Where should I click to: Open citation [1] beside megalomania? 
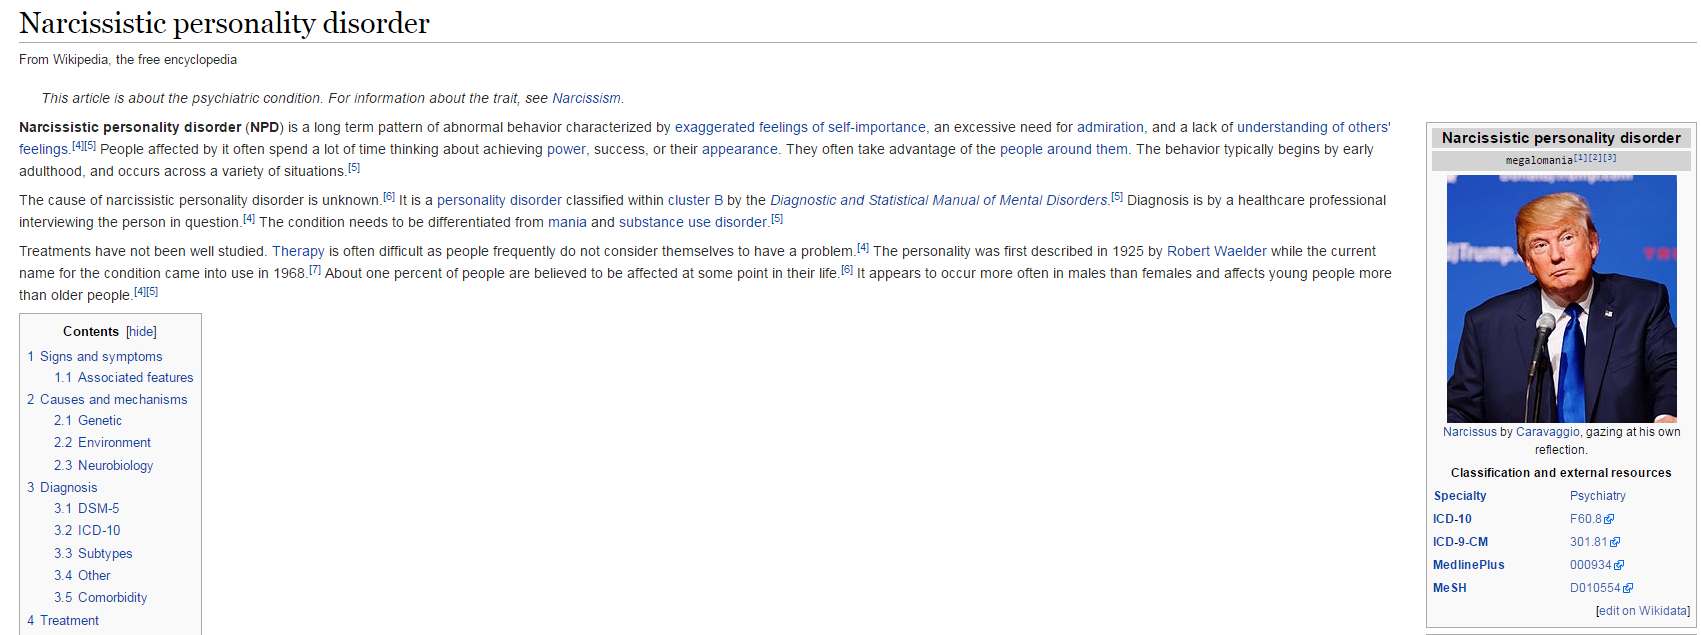[1580, 158]
